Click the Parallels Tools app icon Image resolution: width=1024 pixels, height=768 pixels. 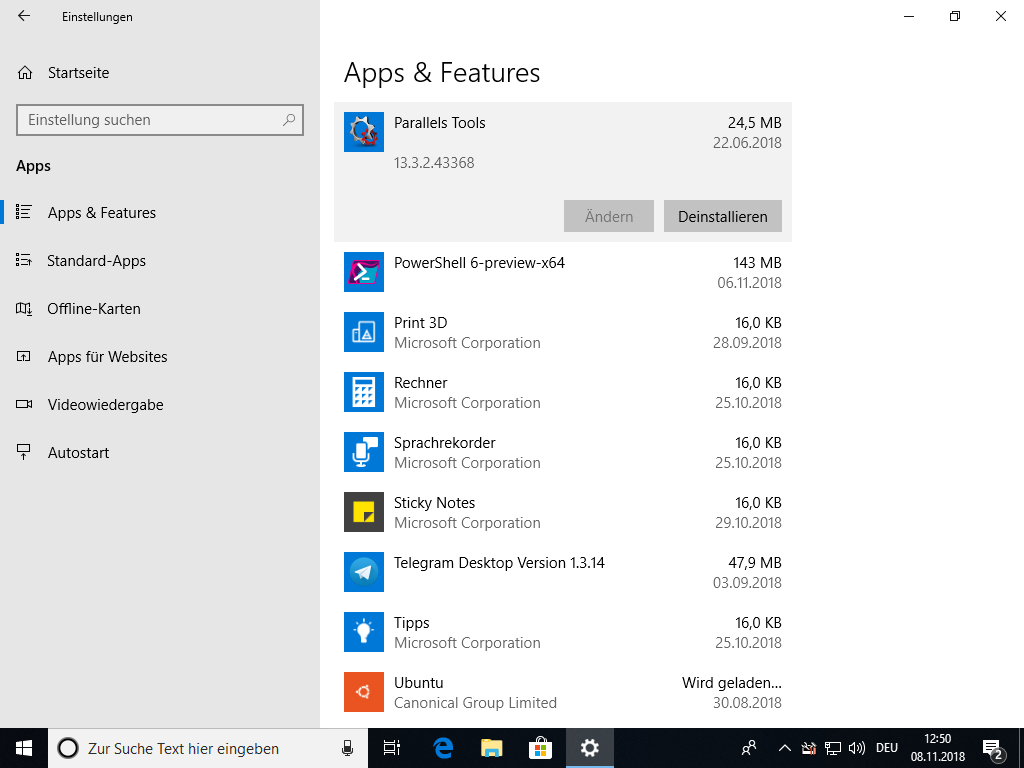[x=363, y=132]
